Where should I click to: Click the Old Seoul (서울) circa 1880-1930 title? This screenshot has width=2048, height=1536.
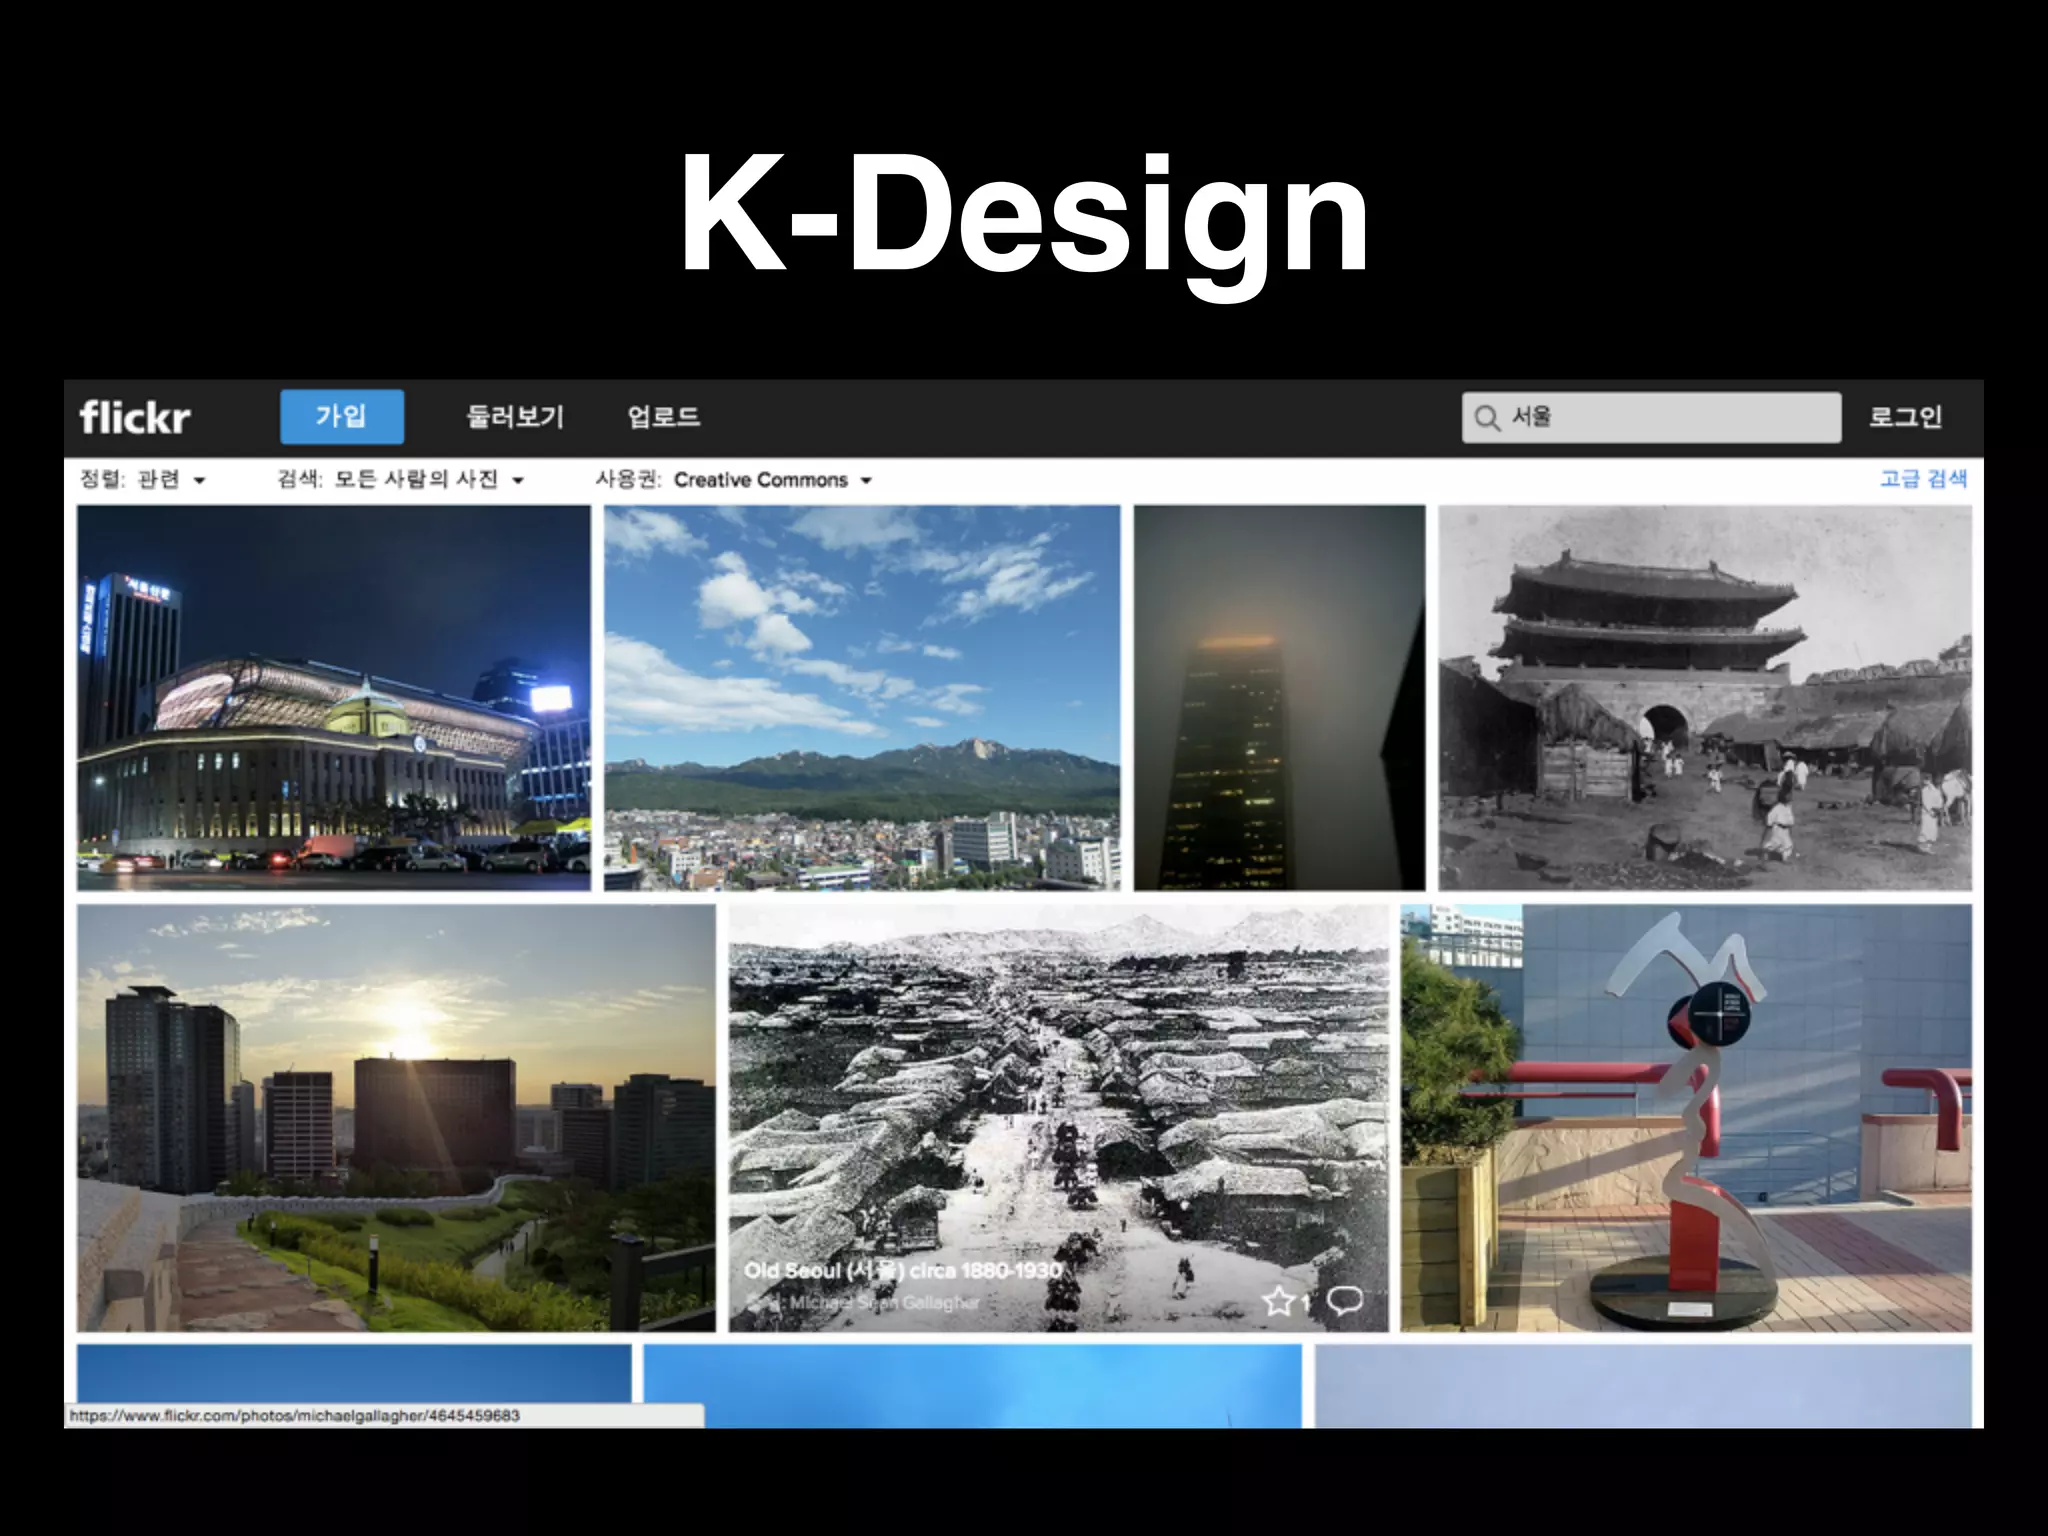tap(903, 1270)
